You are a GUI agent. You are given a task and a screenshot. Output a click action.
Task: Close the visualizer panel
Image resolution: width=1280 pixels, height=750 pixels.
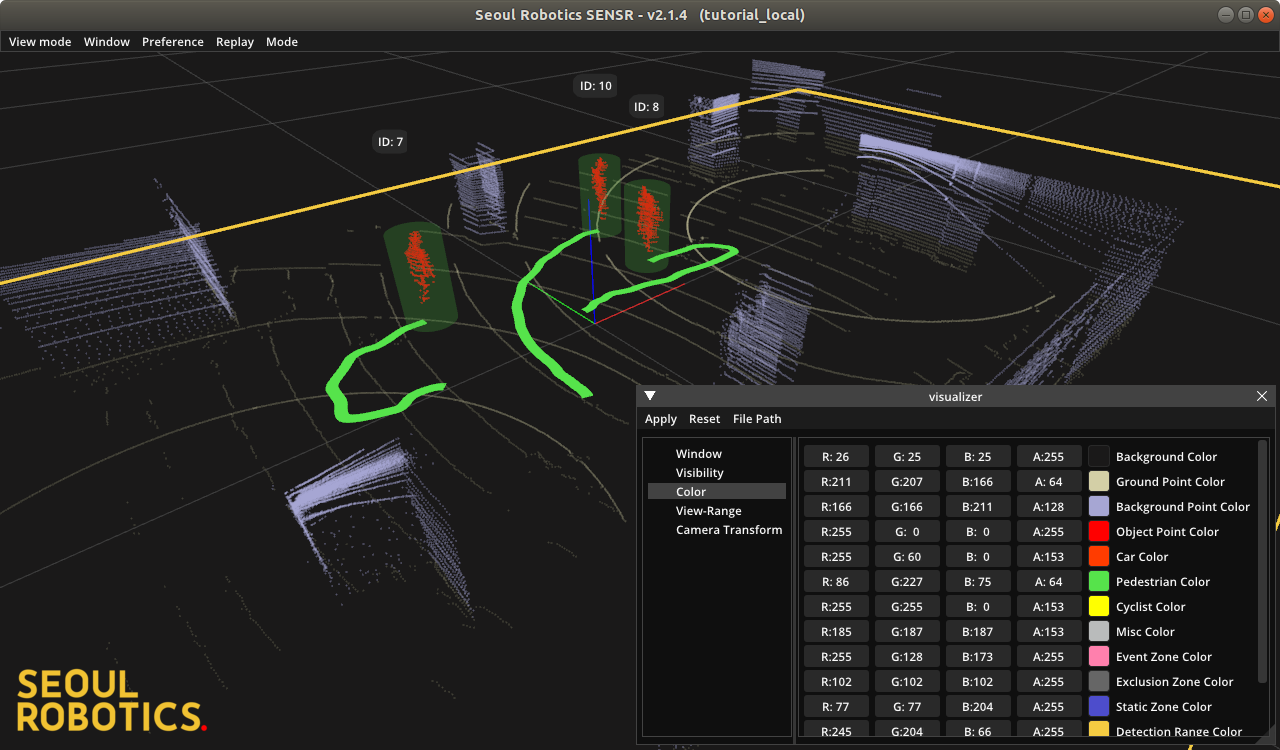tap(1261, 395)
